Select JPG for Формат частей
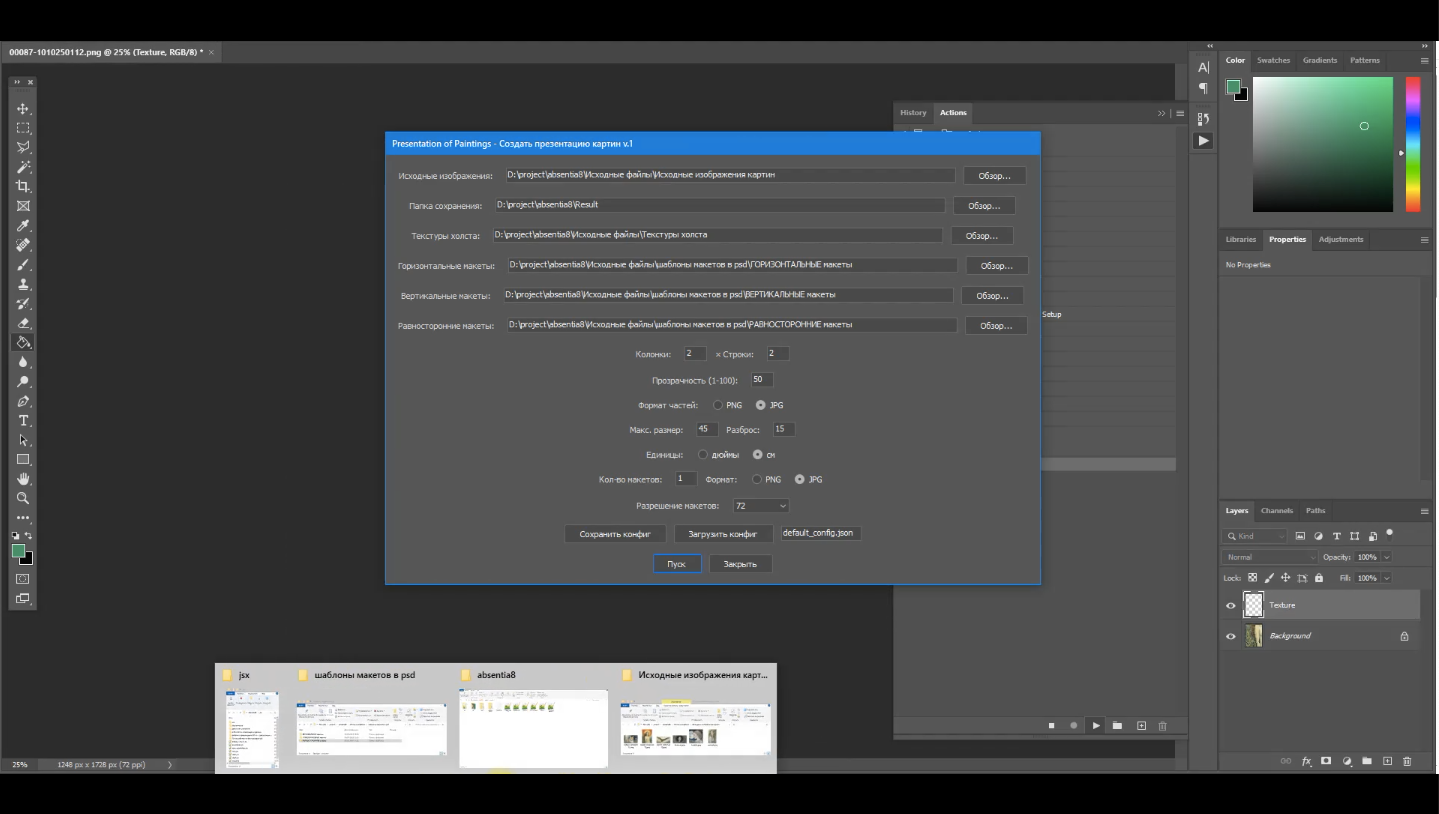The width and height of the screenshot is (1439, 814). 761,405
